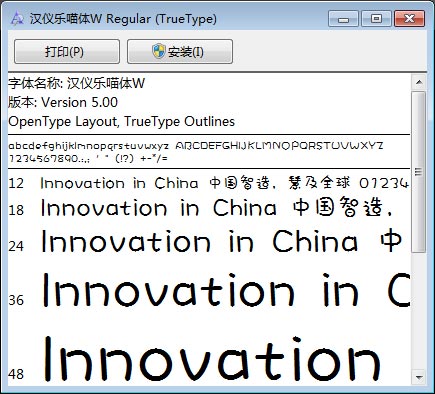Close the font preview window
The image size is (435, 394).
(x=409, y=19)
